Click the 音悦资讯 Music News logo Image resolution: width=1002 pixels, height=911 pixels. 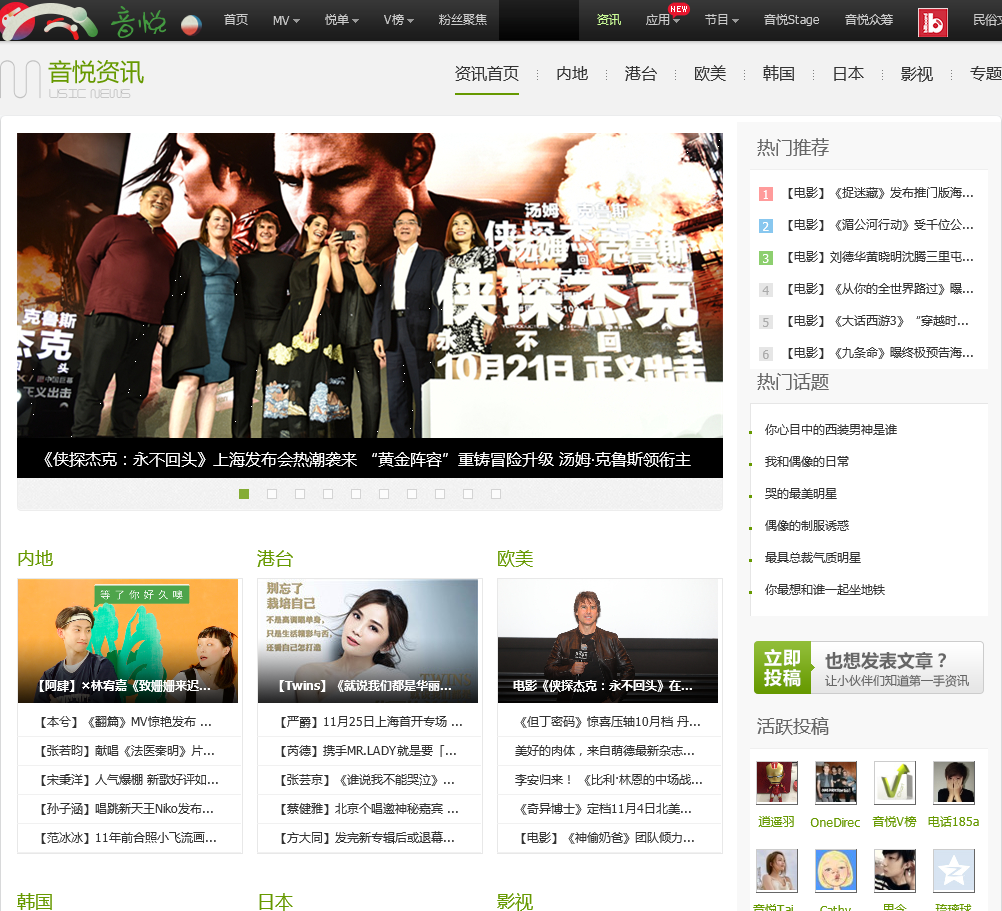pyautogui.click(x=72, y=79)
